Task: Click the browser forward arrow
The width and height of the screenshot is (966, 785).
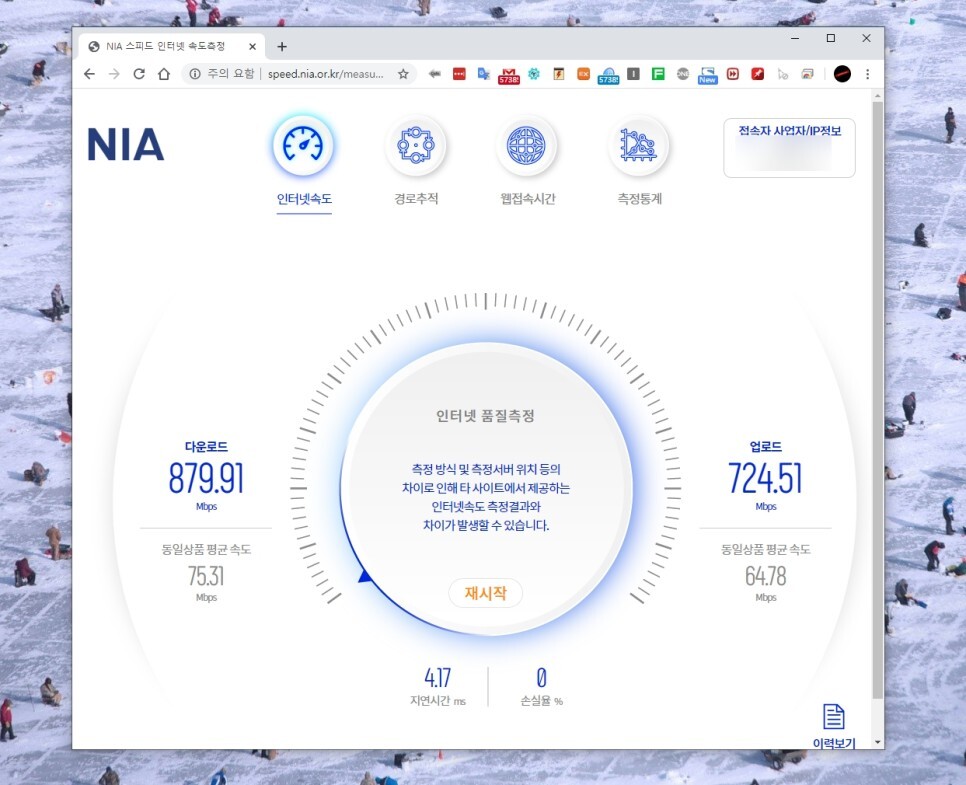Action: click(114, 74)
